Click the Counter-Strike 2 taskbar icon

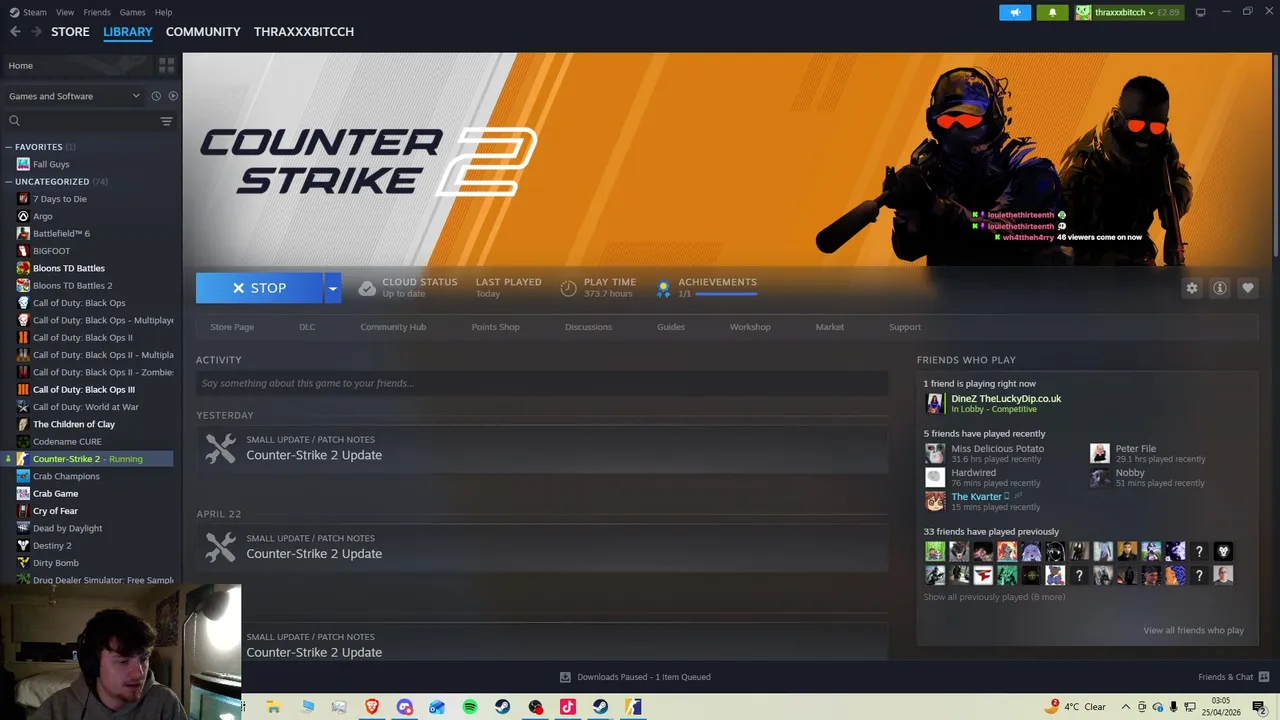[633, 707]
